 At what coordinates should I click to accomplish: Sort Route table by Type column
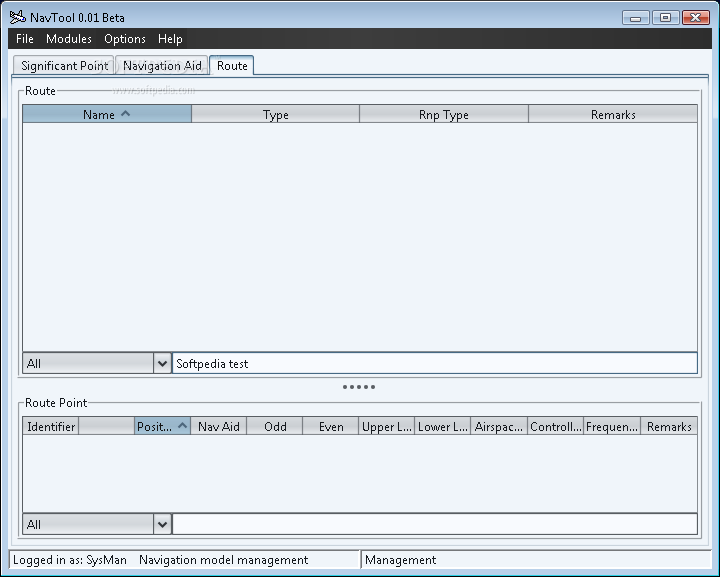tap(276, 114)
